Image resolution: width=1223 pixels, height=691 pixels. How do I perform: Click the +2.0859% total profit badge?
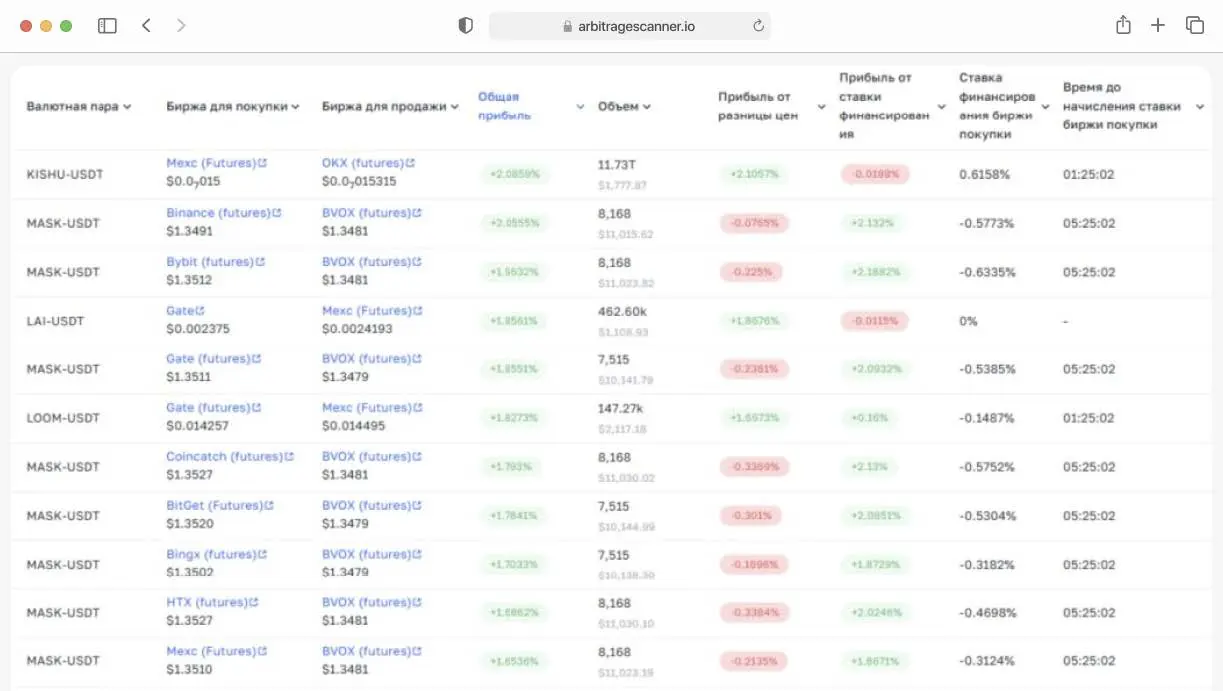tap(515, 174)
